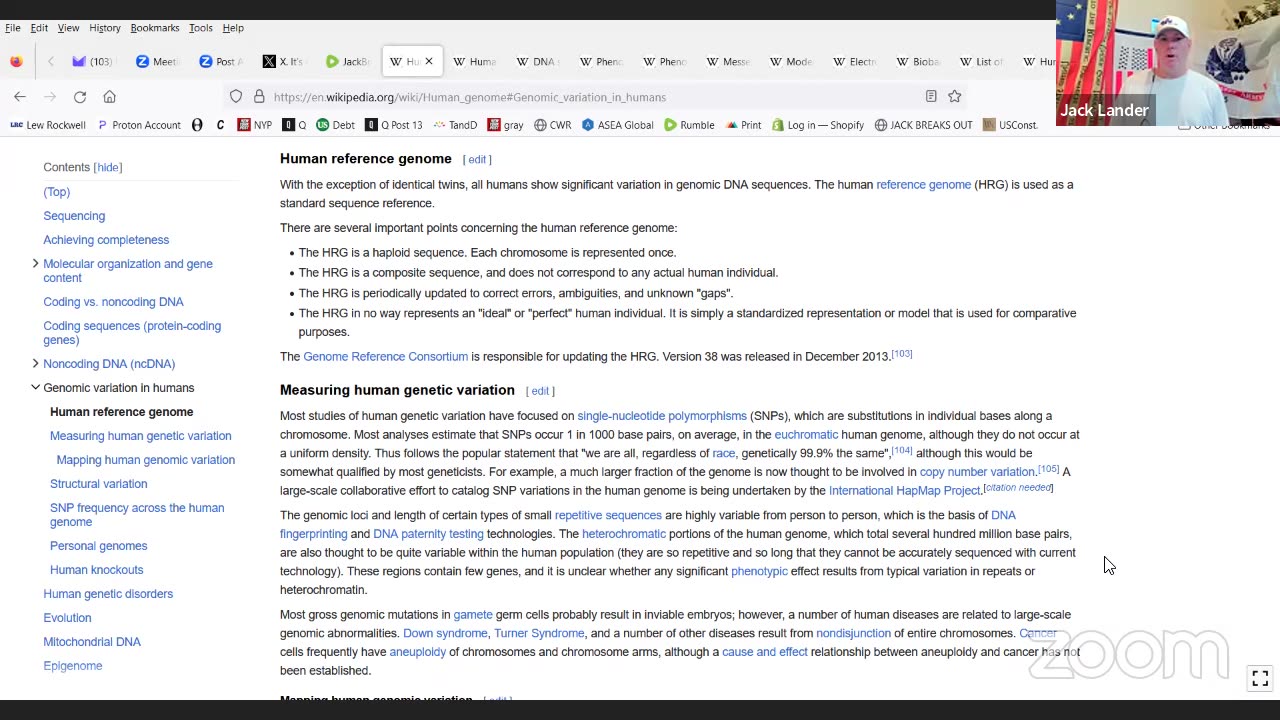Select Structural variation in contents
The height and width of the screenshot is (720, 1280).
[x=98, y=484]
